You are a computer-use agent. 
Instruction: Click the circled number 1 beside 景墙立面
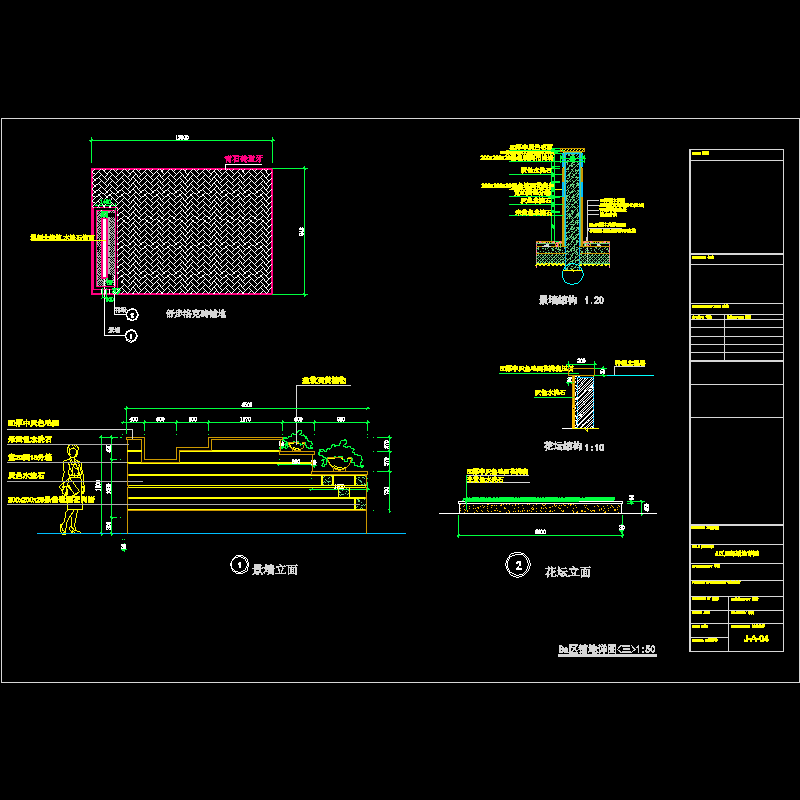[239, 565]
